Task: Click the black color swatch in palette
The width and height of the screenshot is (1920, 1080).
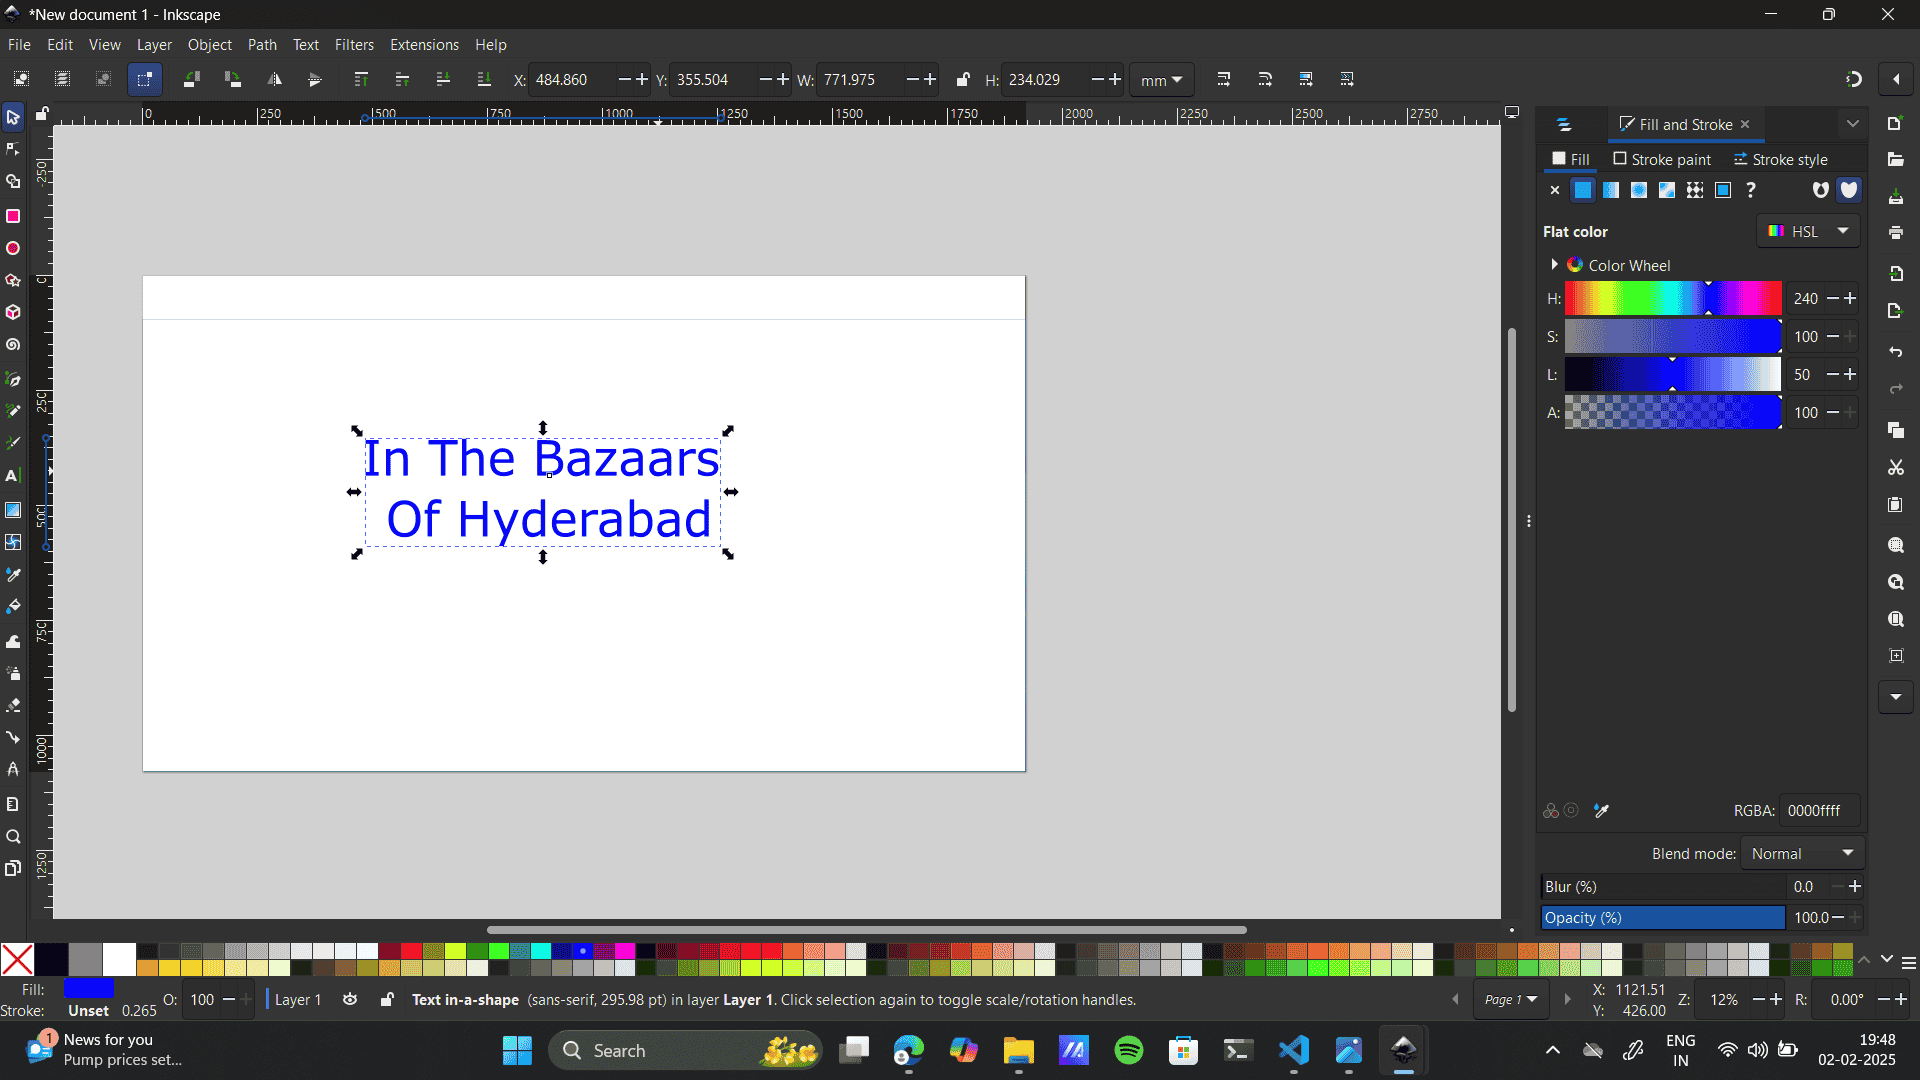Action: click(x=51, y=959)
